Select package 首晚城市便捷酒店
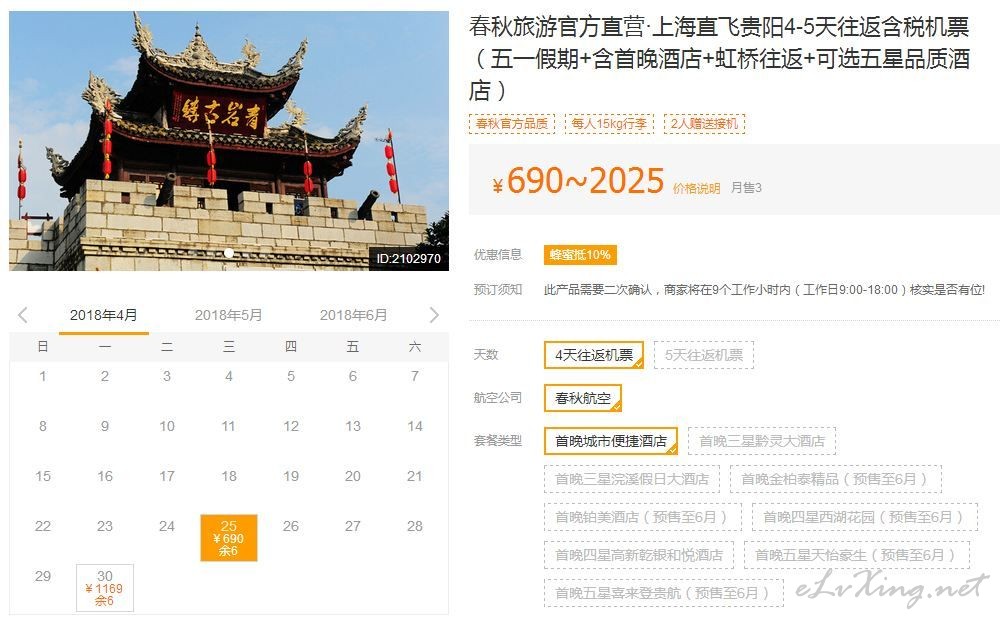 click(610, 441)
